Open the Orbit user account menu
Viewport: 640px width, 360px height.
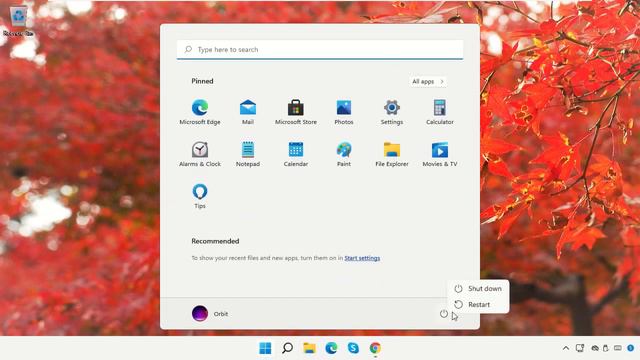click(210, 313)
